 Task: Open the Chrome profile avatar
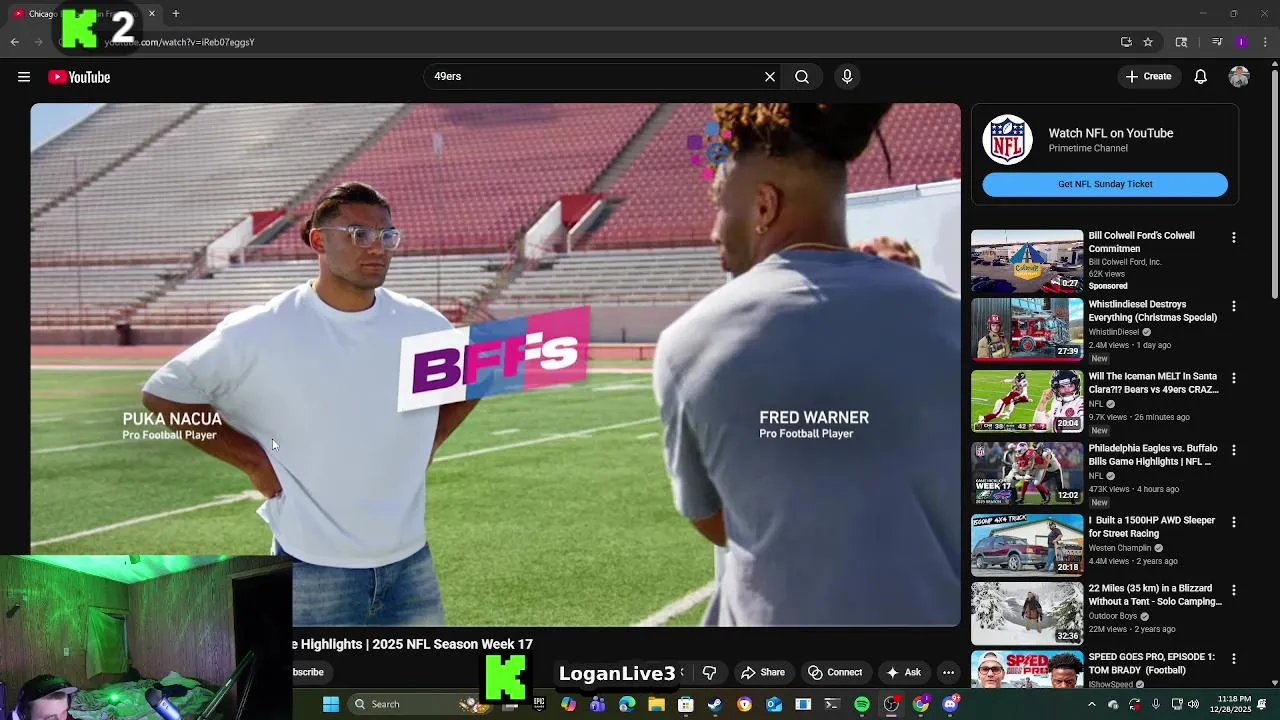point(1241,42)
